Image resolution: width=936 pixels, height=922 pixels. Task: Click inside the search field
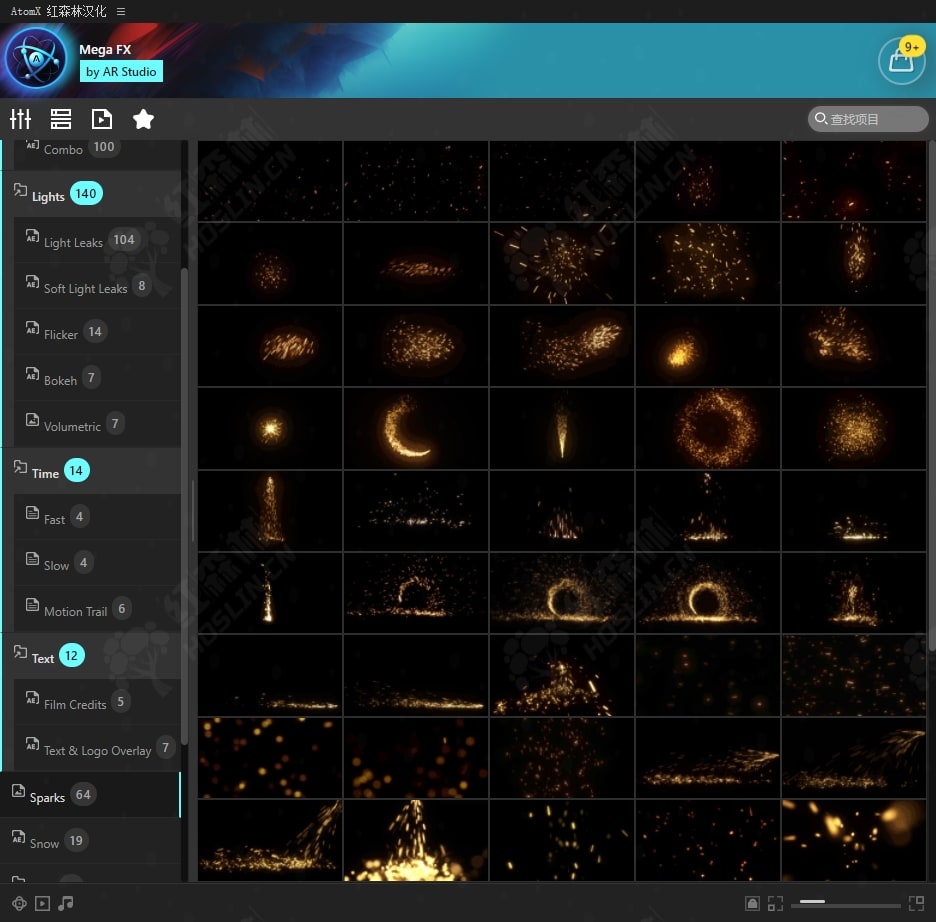pos(868,119)
